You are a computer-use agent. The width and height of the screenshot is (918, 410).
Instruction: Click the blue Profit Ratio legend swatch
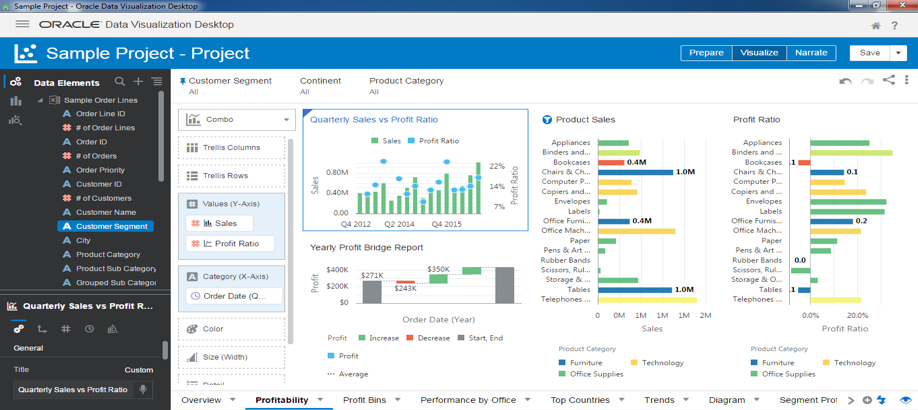(x=411, y=141)
